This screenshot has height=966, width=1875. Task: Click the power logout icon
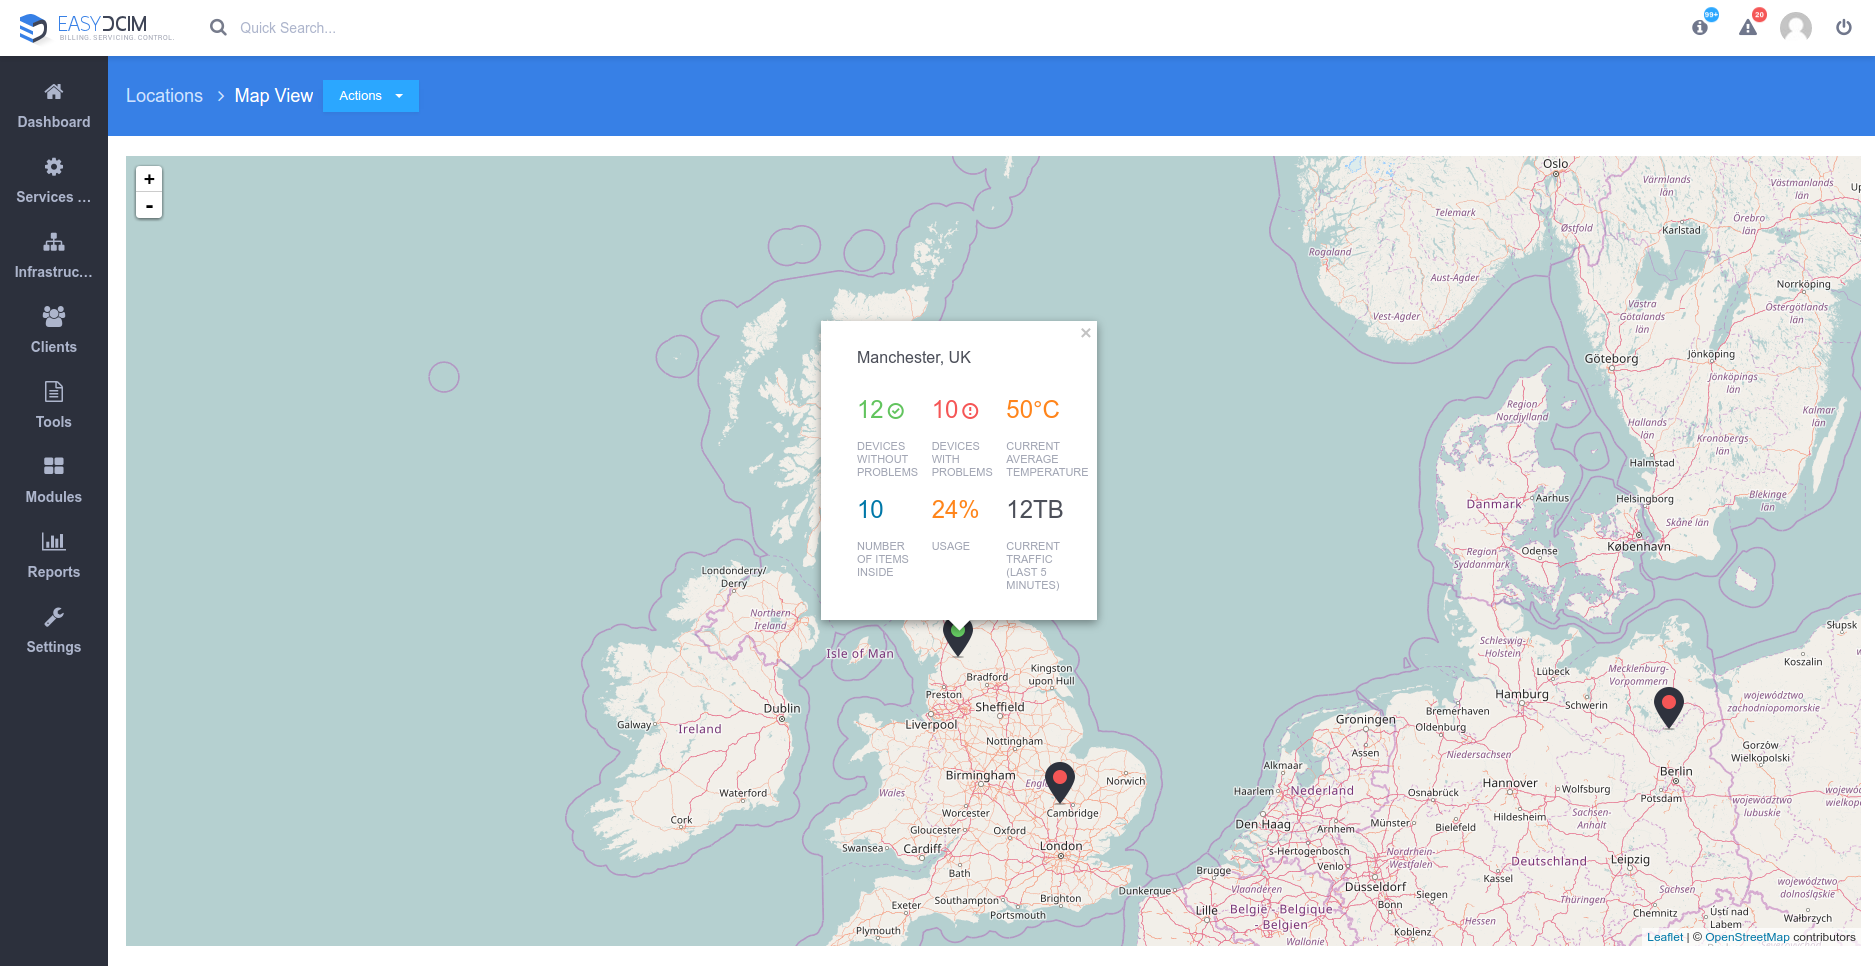tap(1844, 27)
